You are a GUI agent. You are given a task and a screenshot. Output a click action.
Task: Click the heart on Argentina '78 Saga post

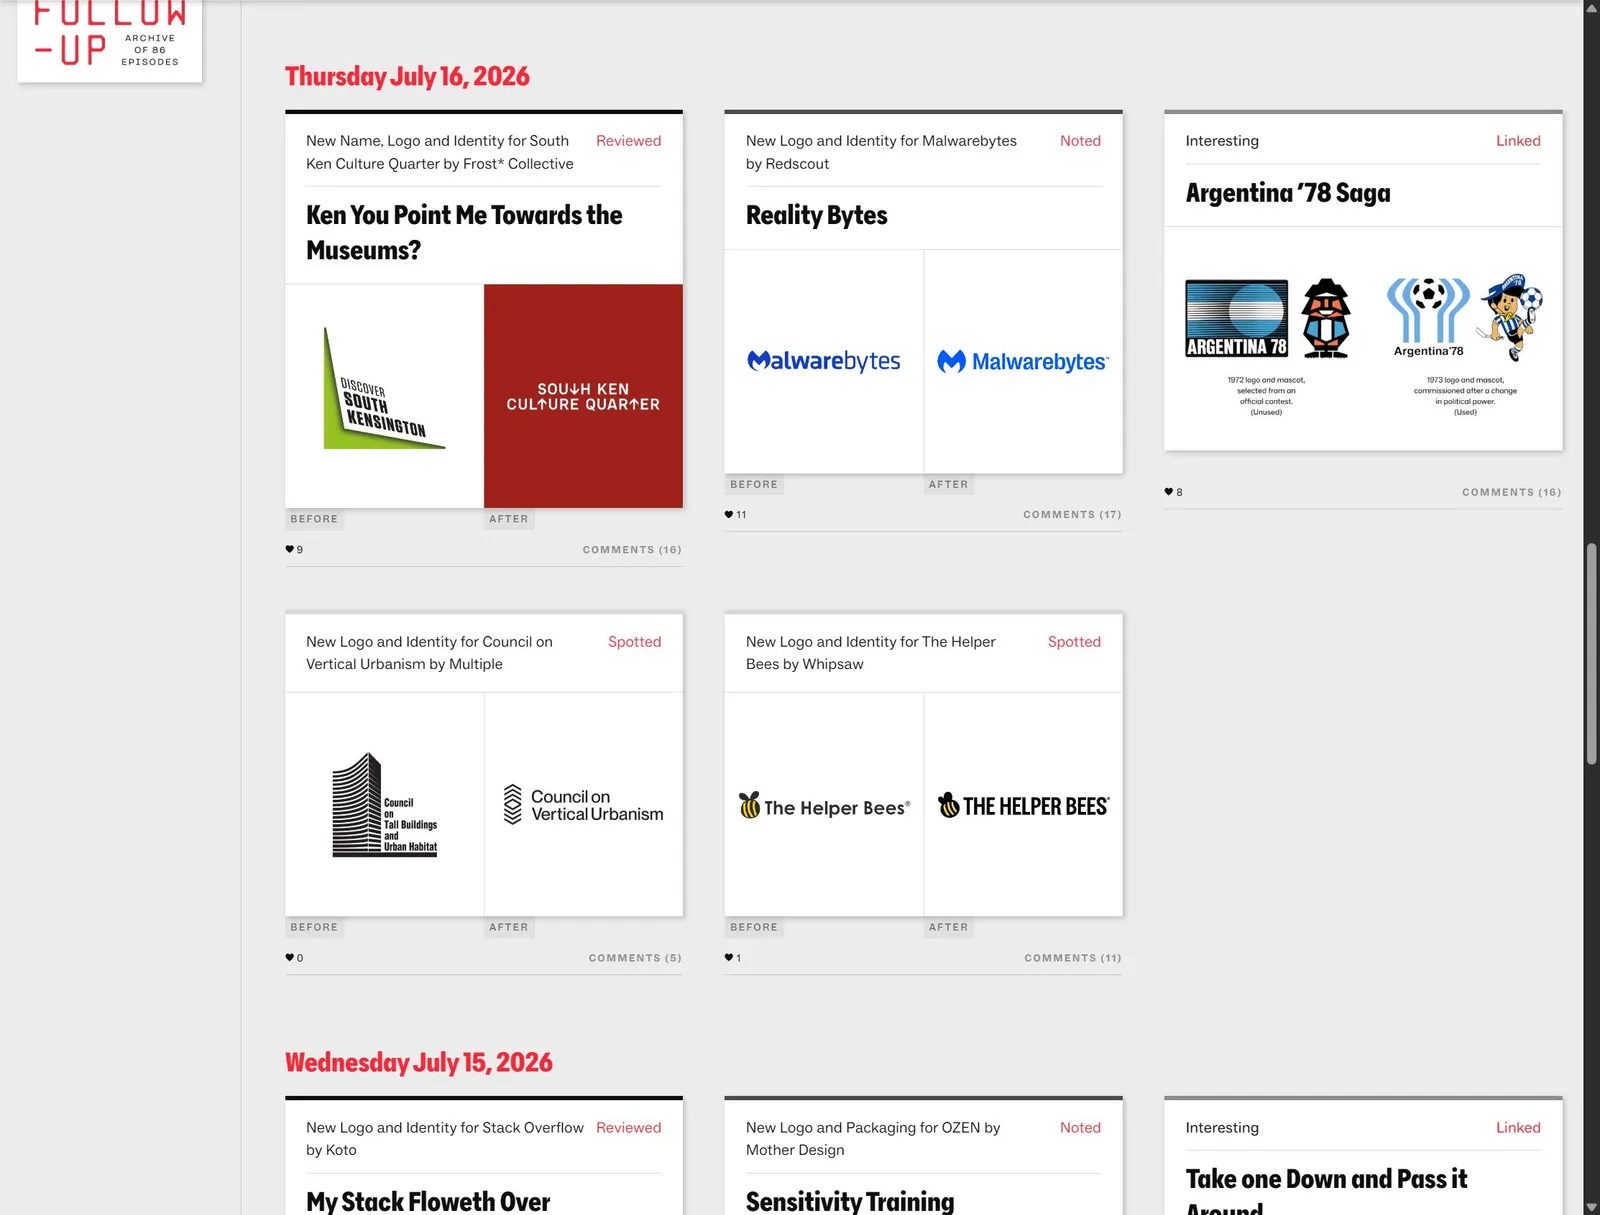[x=1169, y=491]
